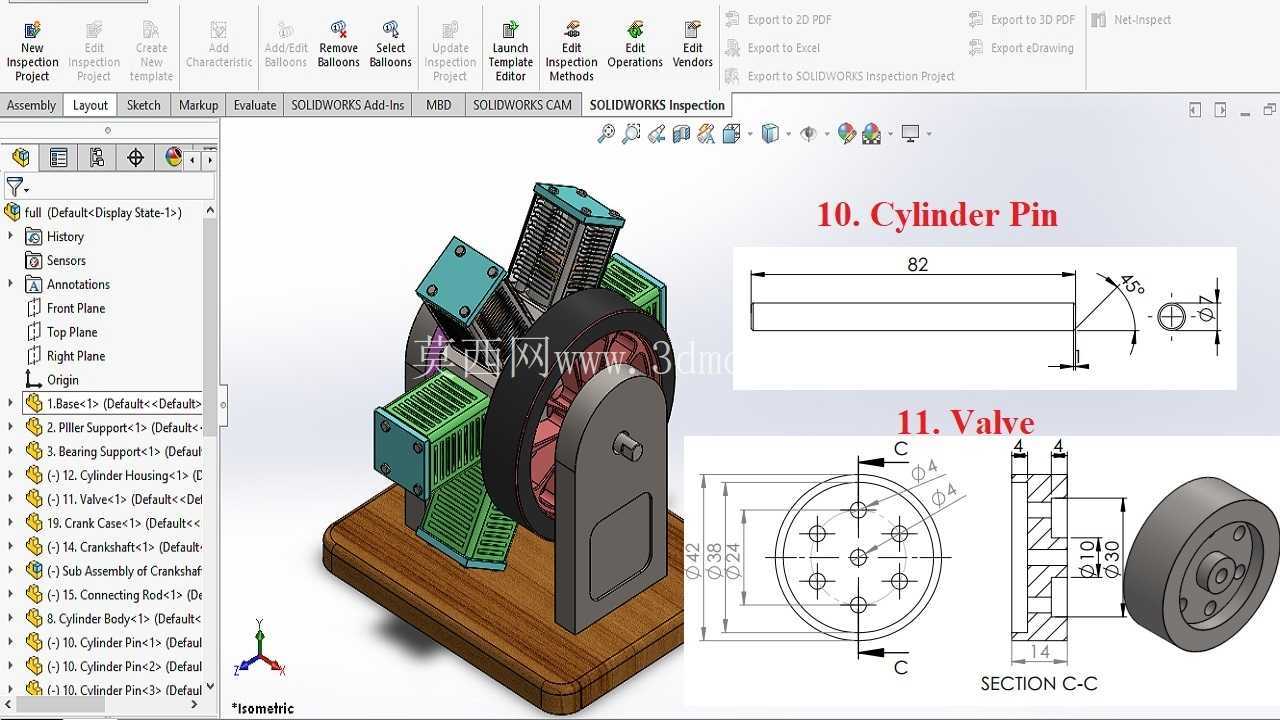Click the Previous View icon
Screen dimensions: 1280x720
[x=656, y=133]
